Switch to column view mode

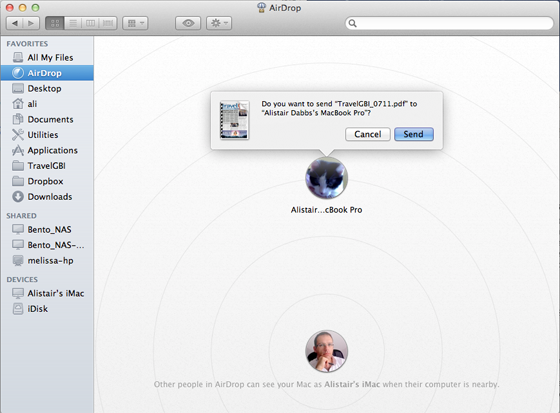[90, 23]
